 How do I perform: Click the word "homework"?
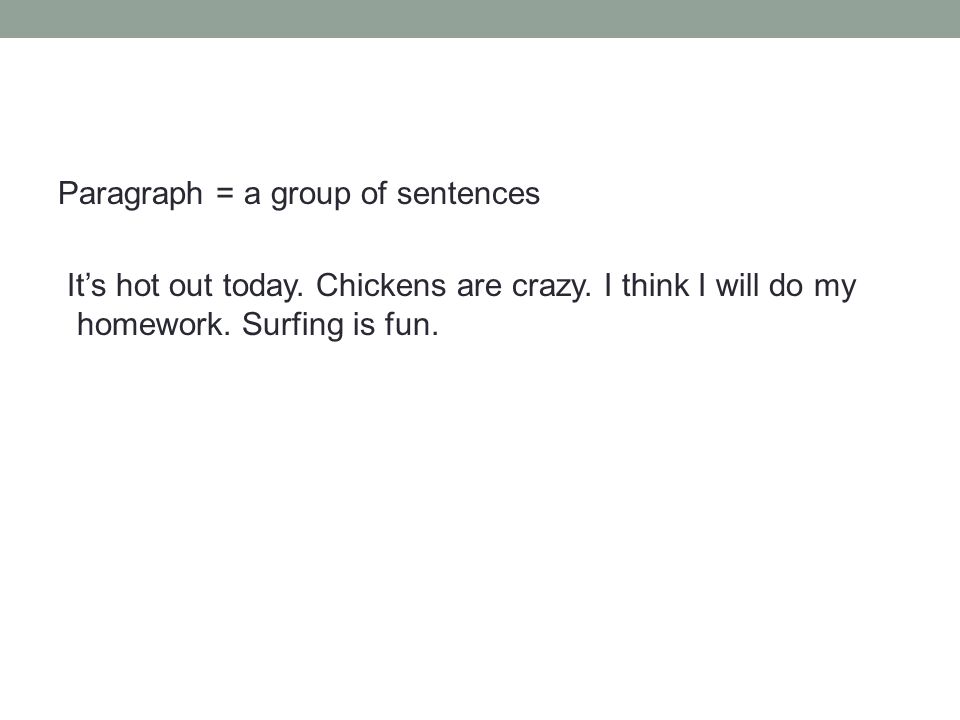[x=151, y=324]
